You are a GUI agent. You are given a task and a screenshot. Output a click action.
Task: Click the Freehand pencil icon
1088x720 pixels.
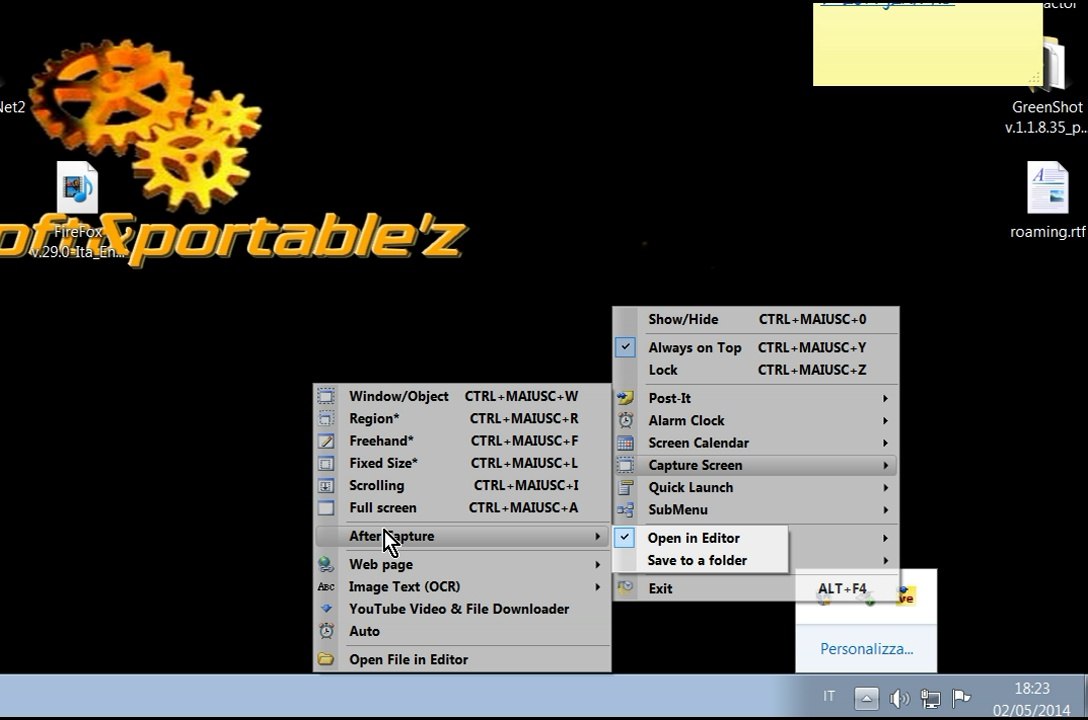coord(325,440)
